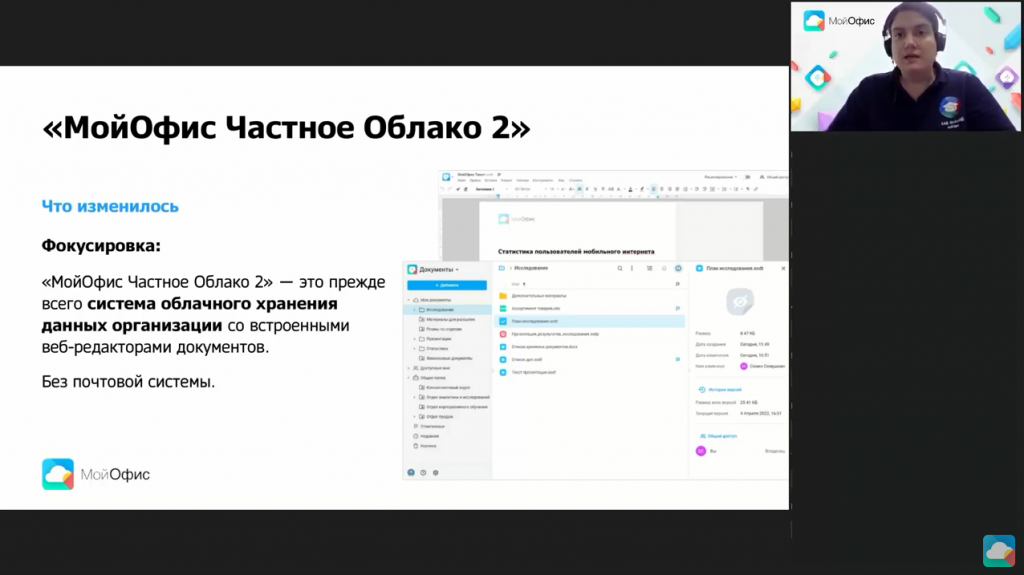Click the author avatar beside Кем изменено

point(743,367)
